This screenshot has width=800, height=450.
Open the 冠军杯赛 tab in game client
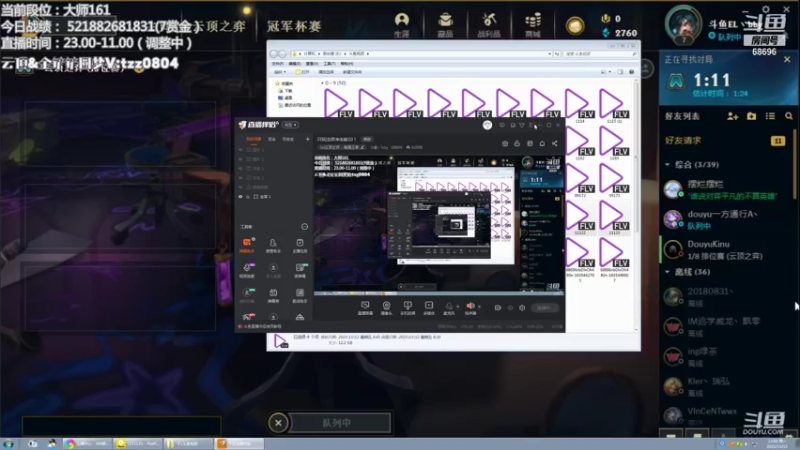[294, 26]
